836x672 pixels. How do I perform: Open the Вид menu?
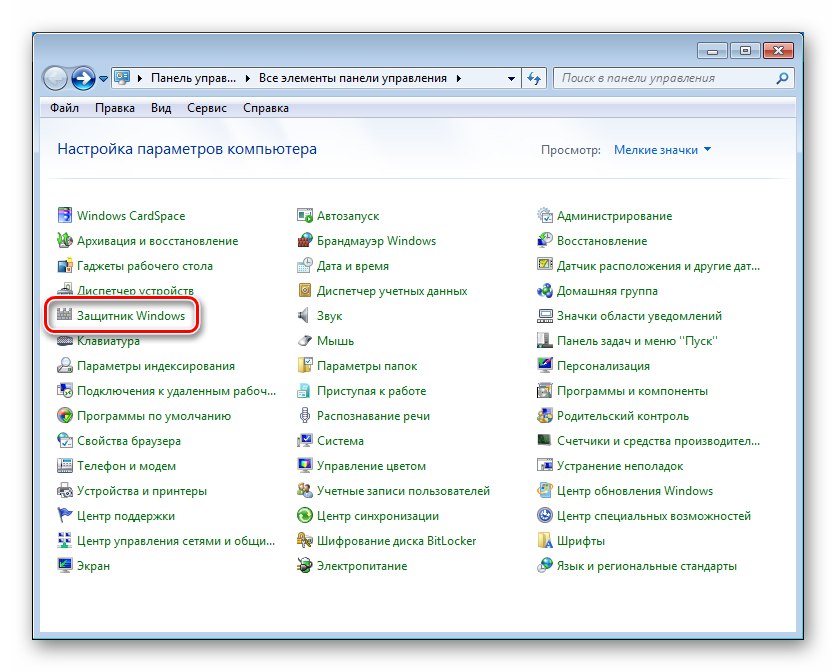coord(160,108)
